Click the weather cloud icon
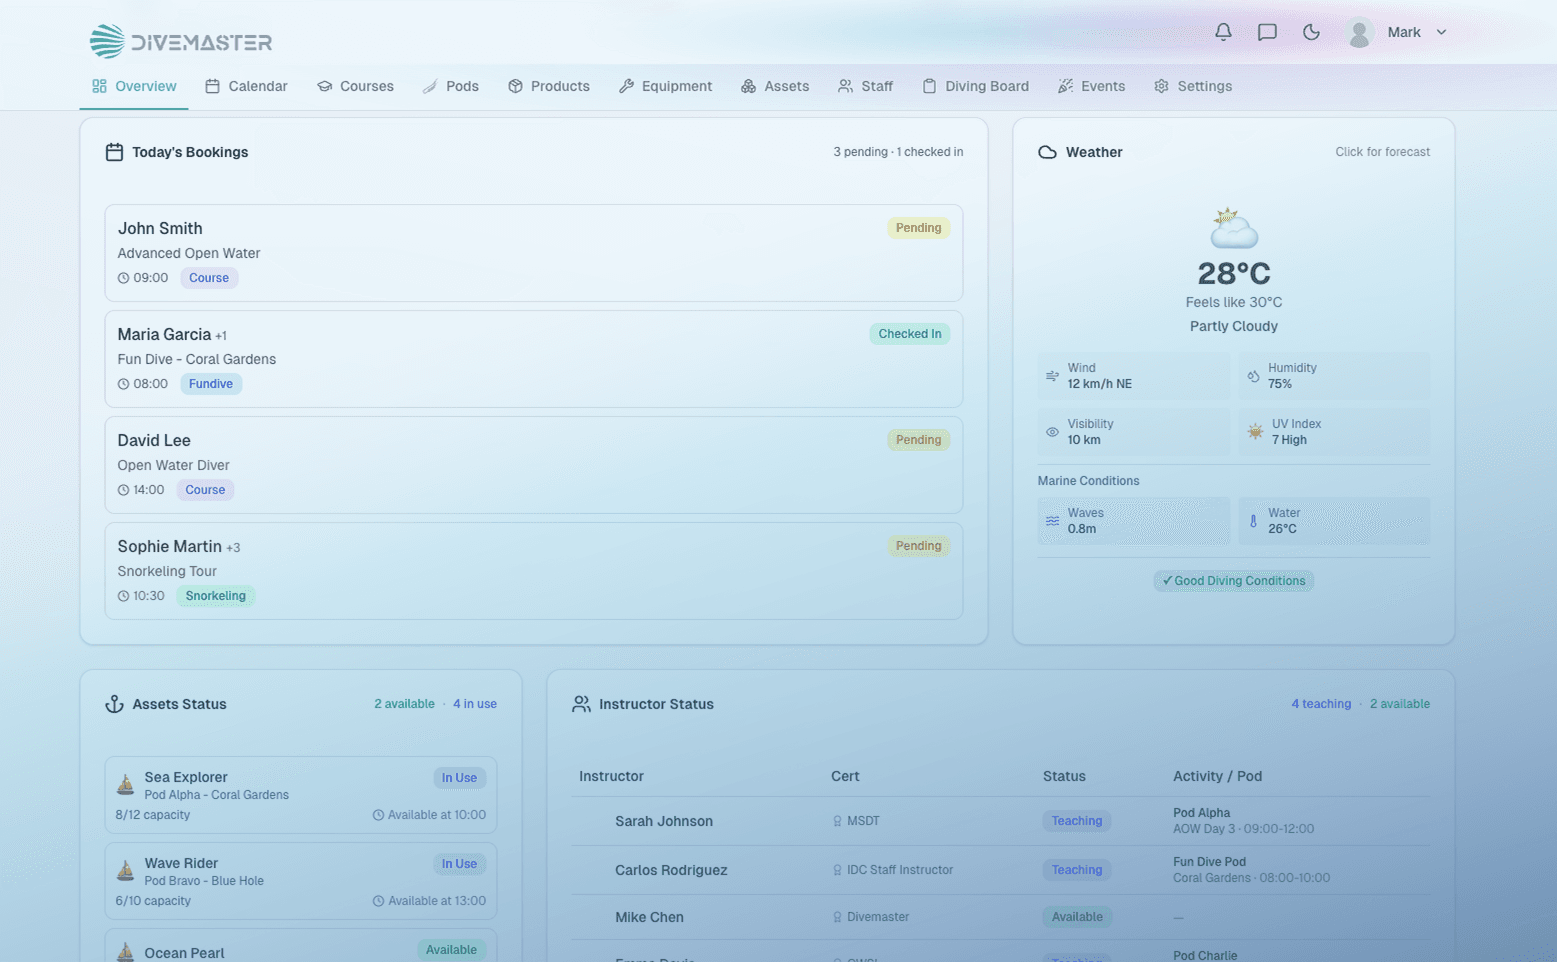 pyautogui.click(x=1046, y=152)
